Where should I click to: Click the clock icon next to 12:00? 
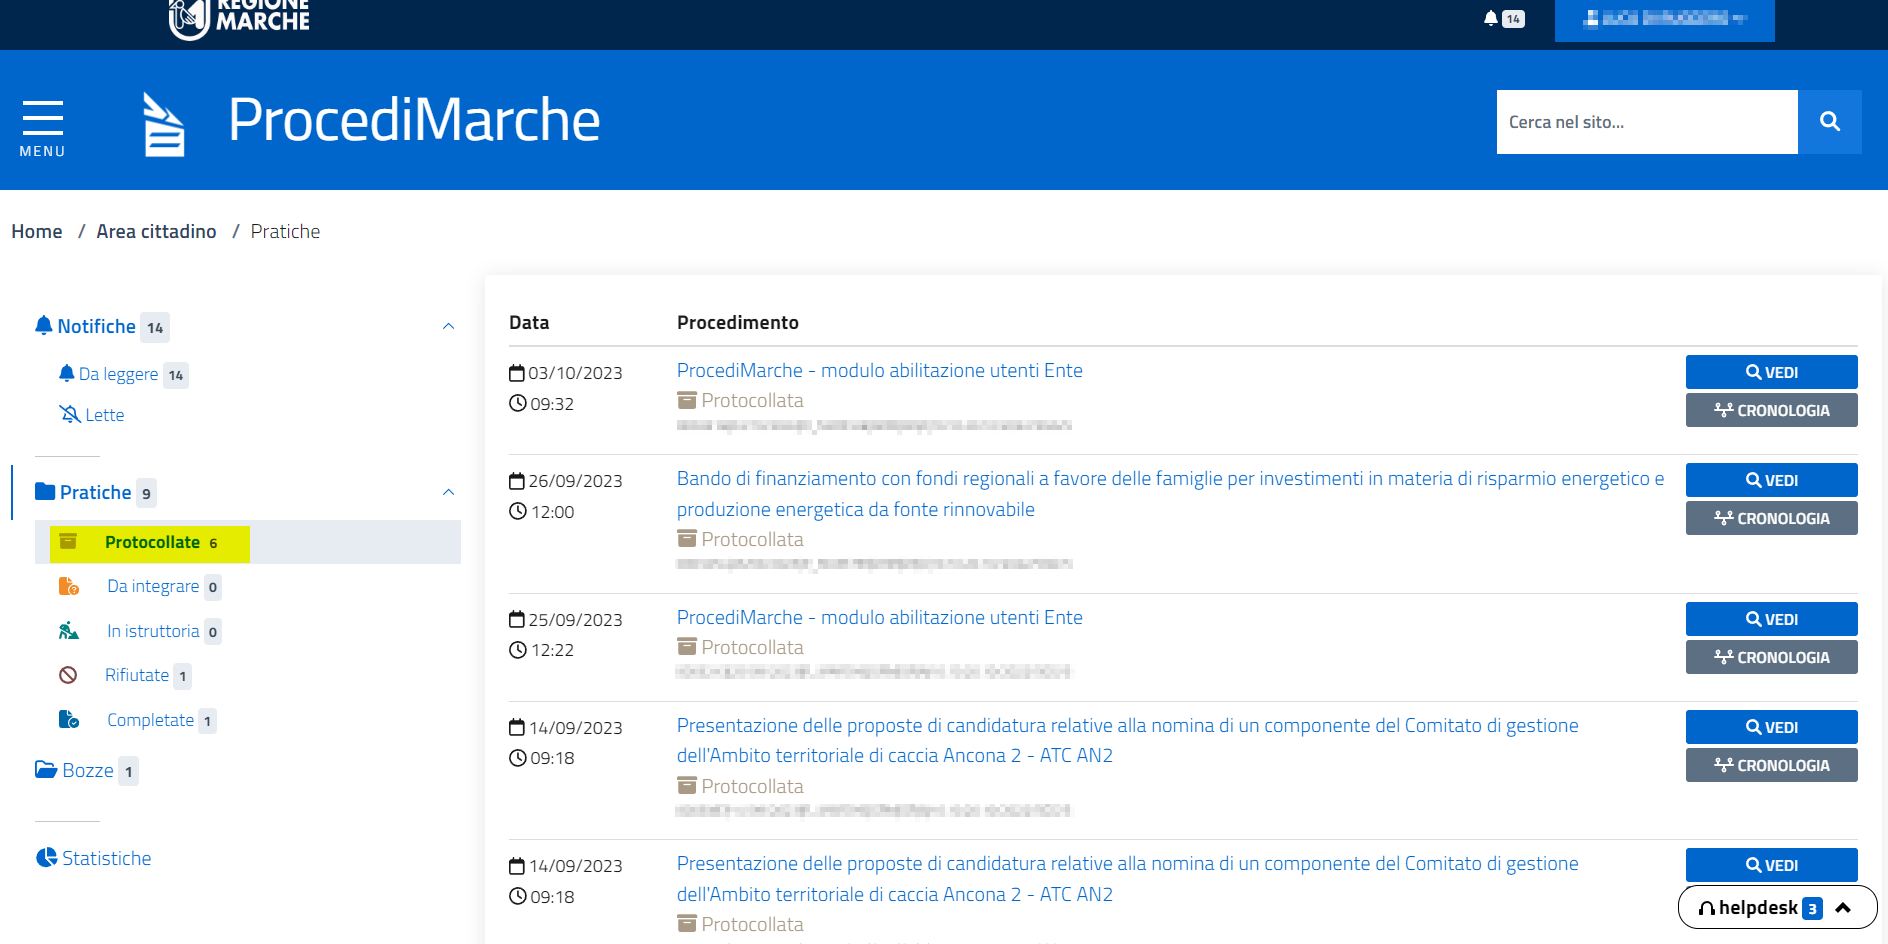518,511
